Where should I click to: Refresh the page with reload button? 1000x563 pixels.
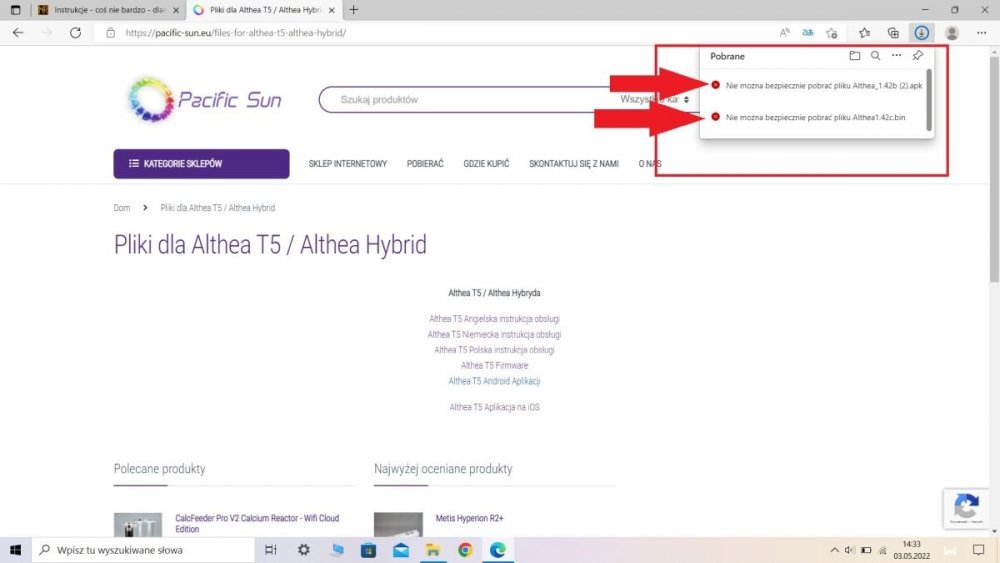click(75, 33)
